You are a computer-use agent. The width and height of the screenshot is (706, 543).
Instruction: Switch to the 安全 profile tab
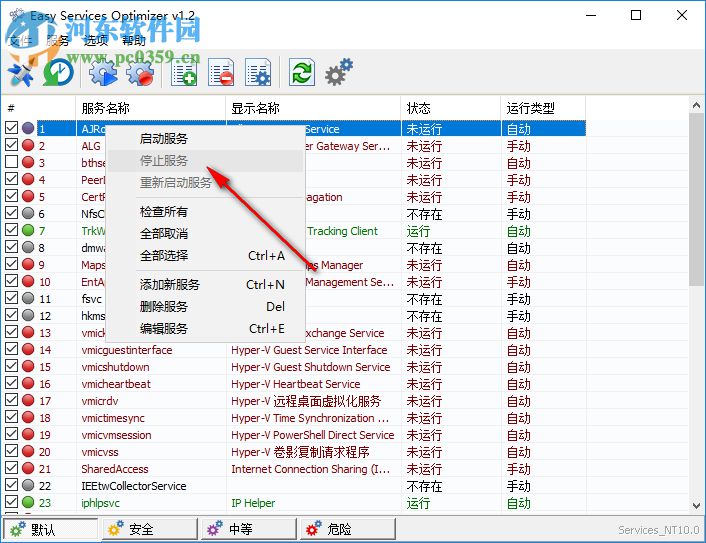150,529
